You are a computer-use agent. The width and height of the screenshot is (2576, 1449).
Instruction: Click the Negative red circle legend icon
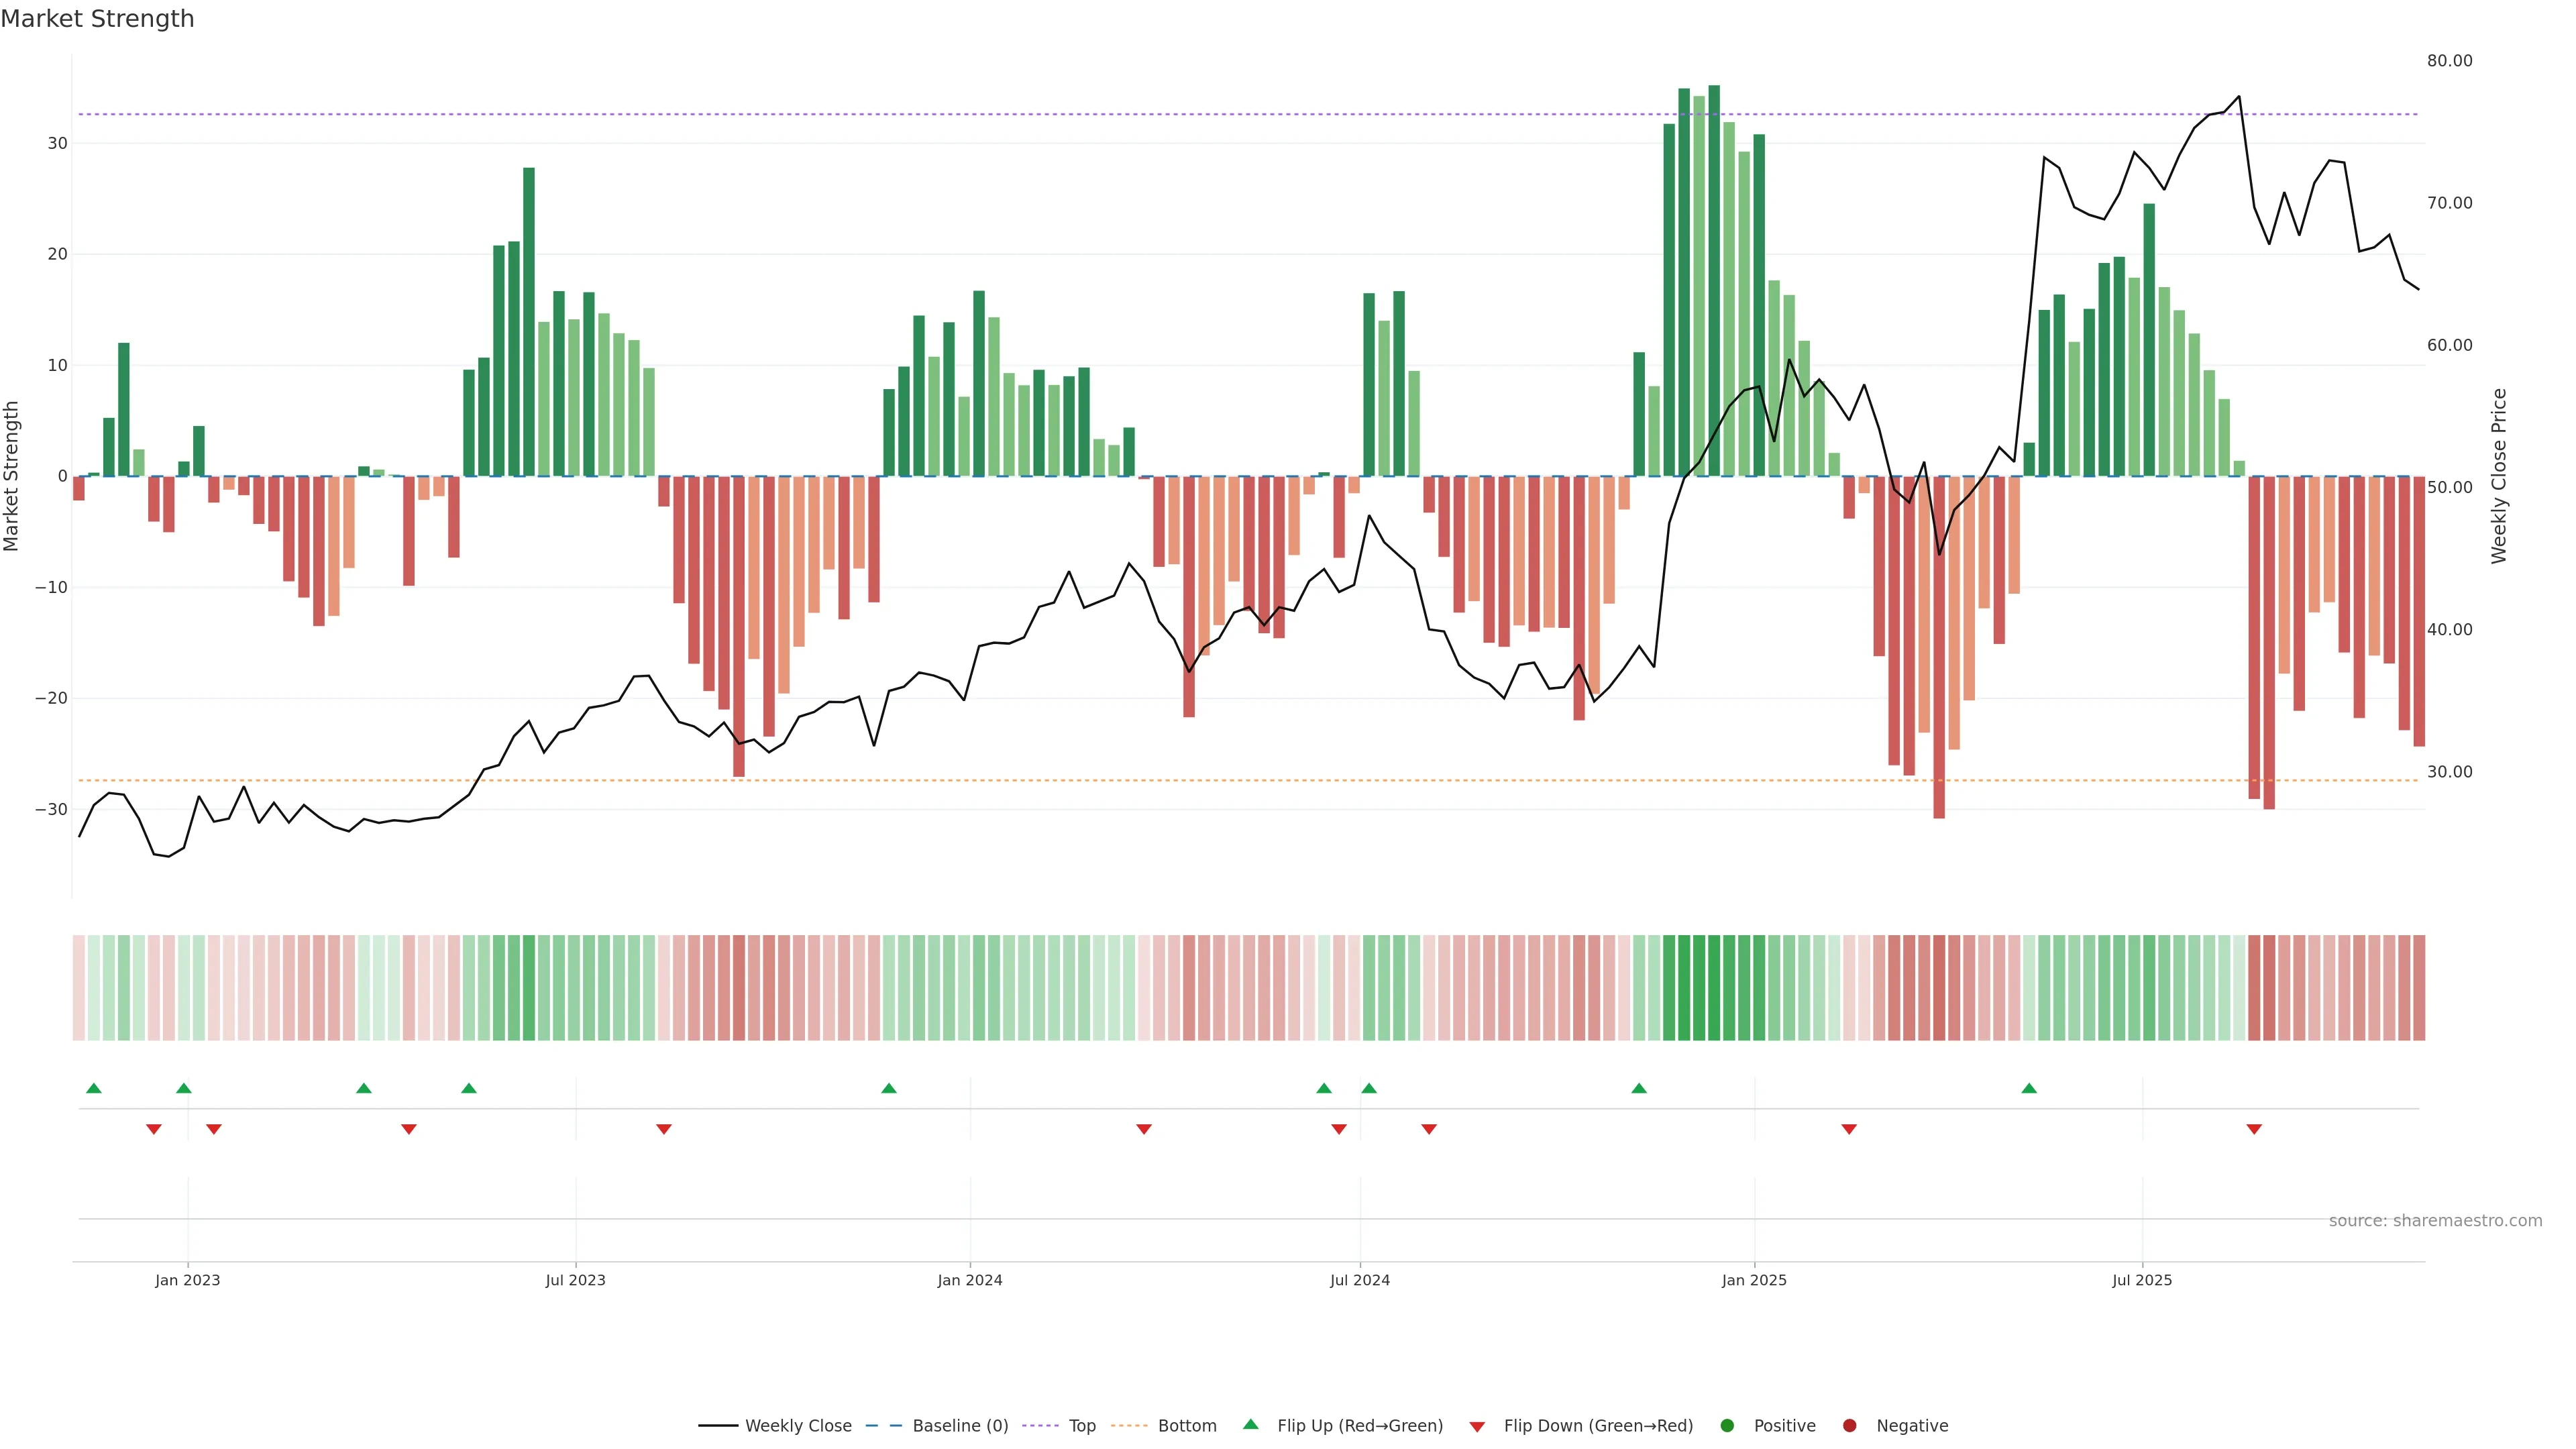click(1849, 1425)
